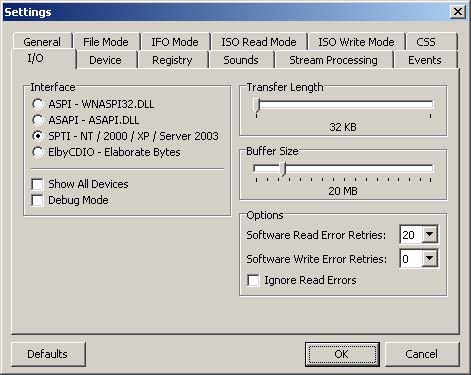Close the Settings dialog window
Screen dimensions: 471x375
coord(458,12)
